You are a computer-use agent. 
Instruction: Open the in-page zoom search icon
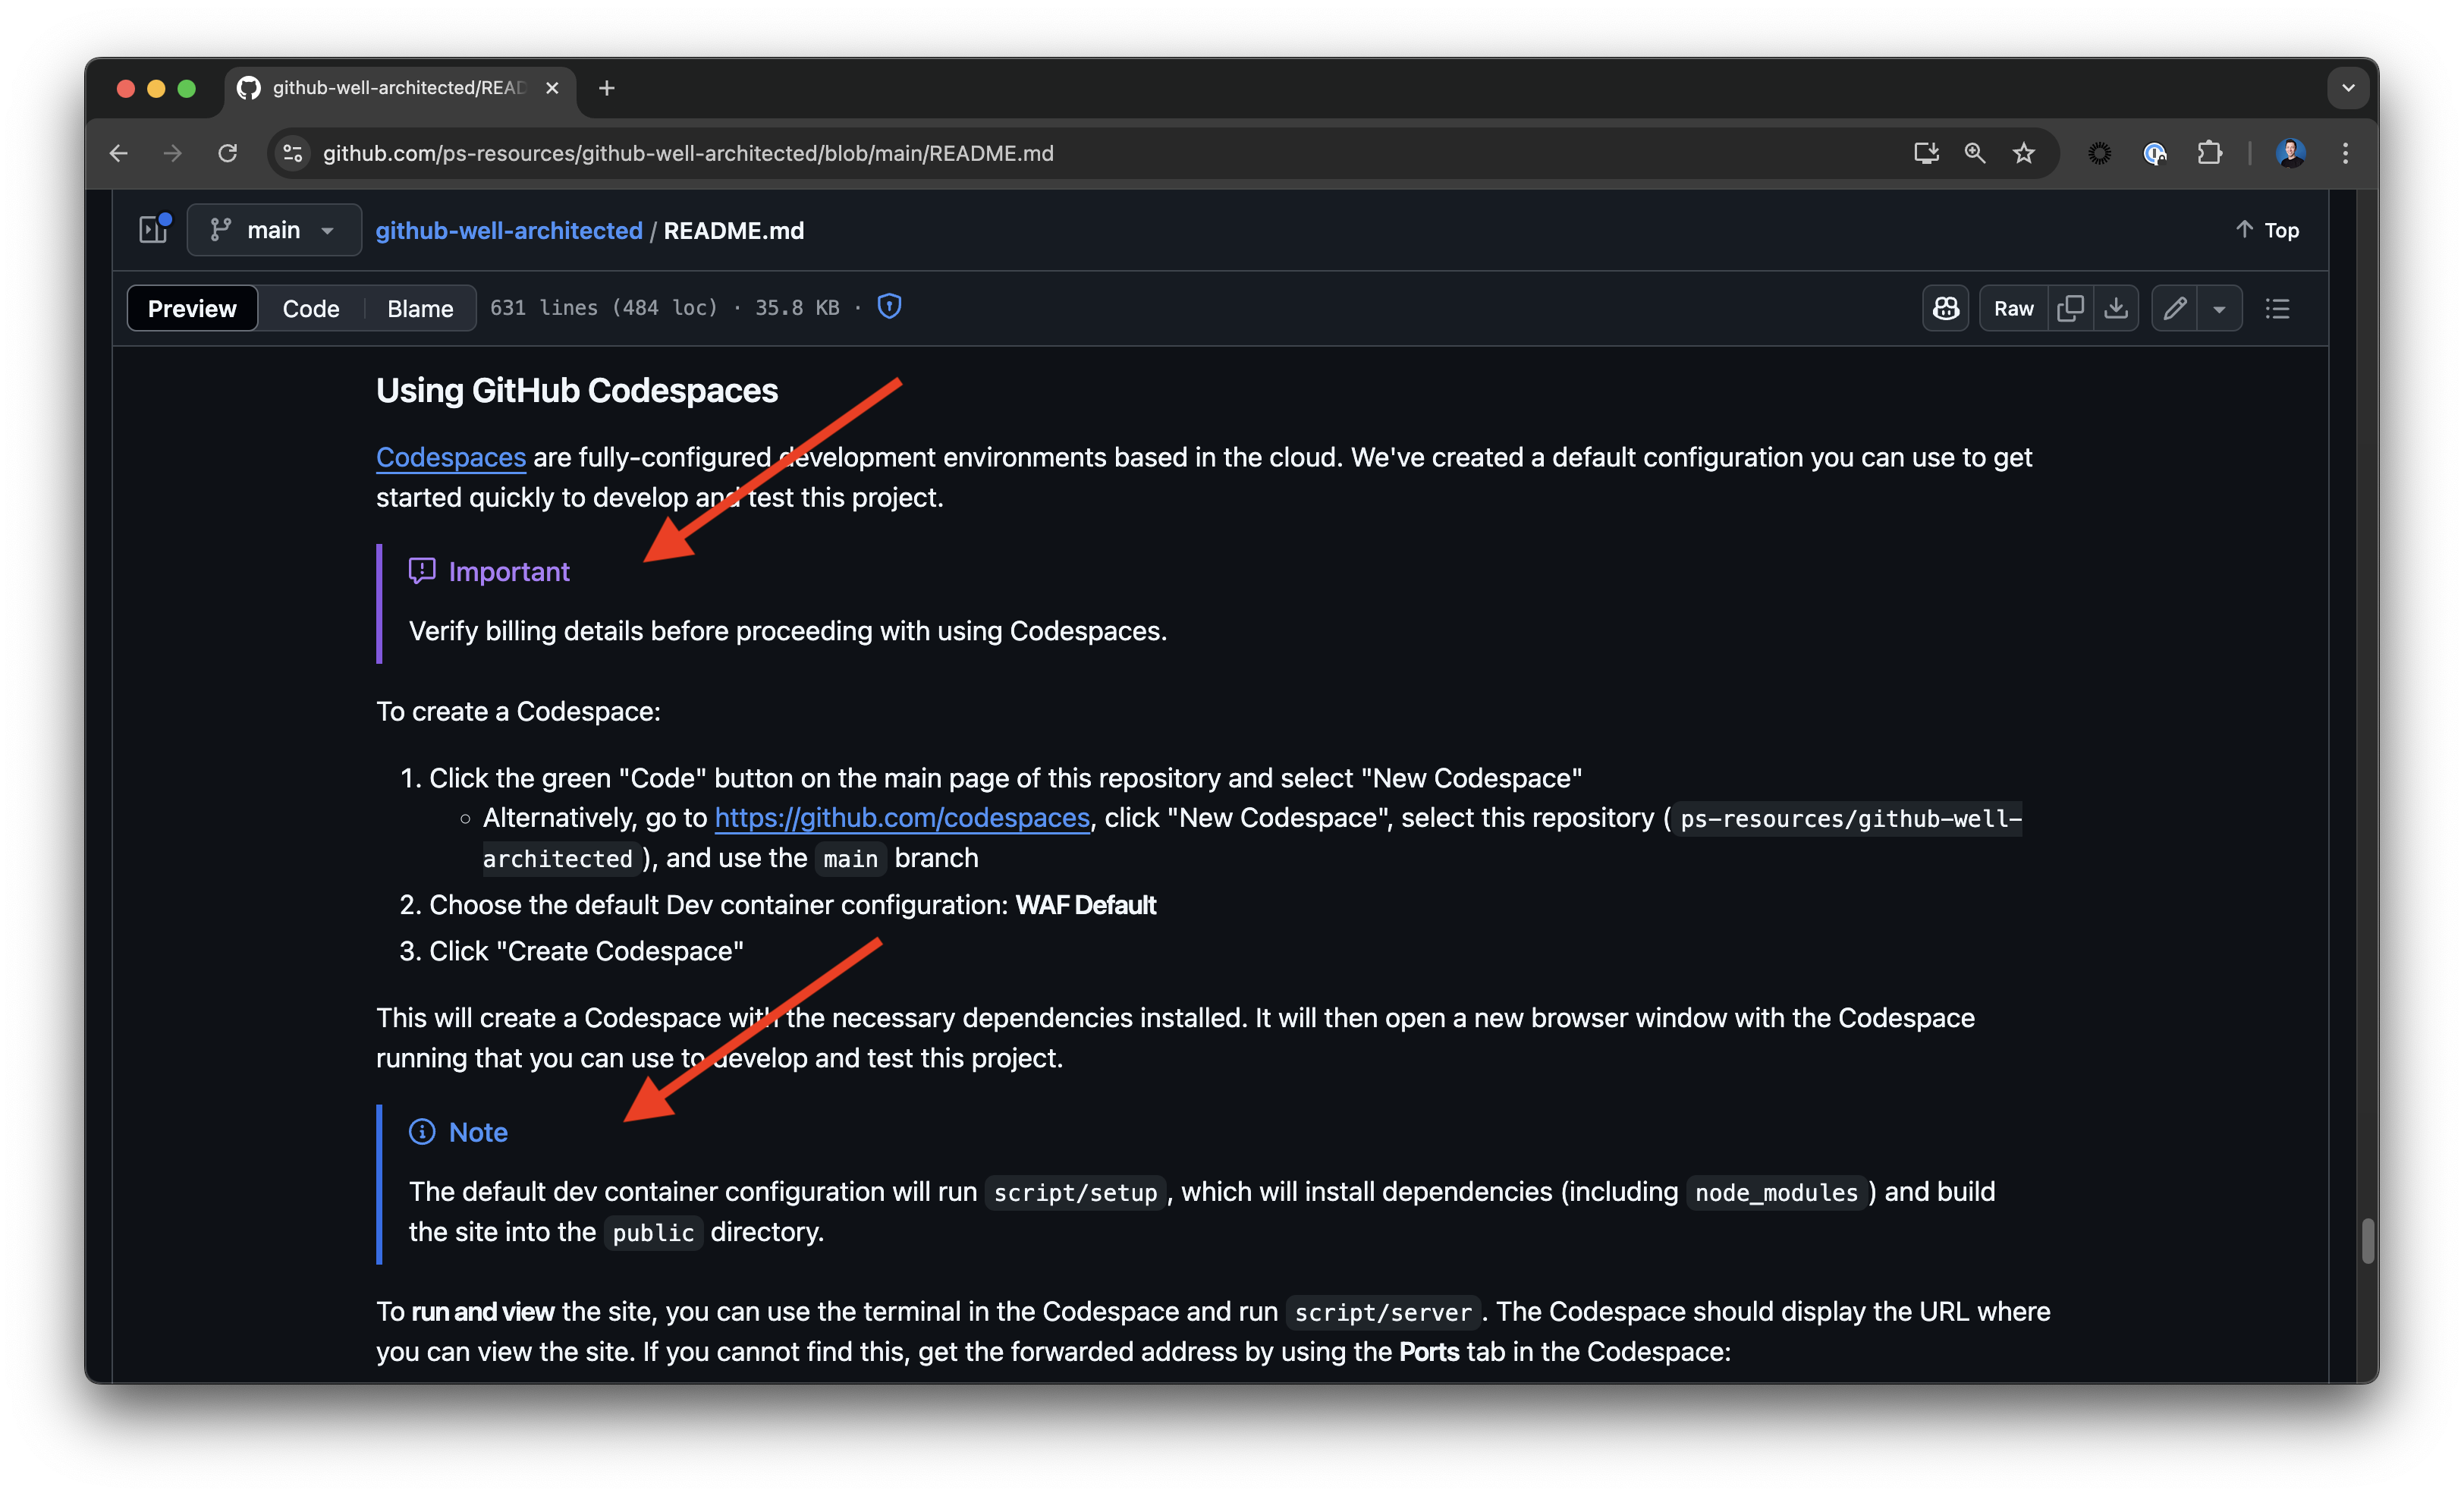(1973, 153)
